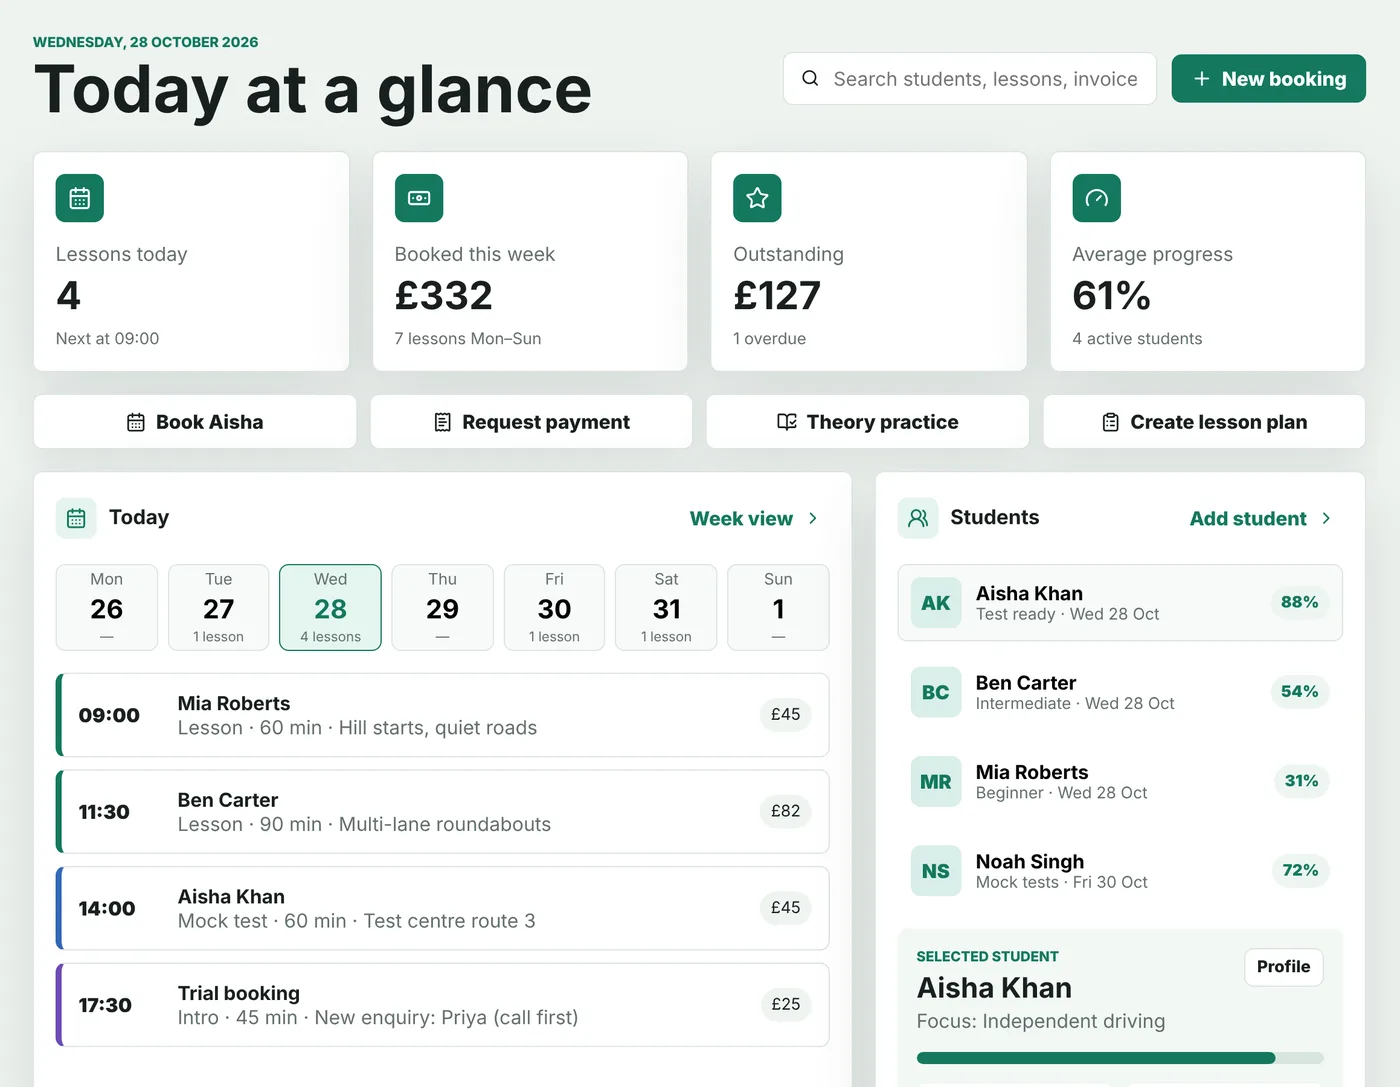The width and height of the screenshot is (1400, 1087).
Task: Select Saturday 31 in the week strip
Action: pyautogui.click(x=666, y=608)
